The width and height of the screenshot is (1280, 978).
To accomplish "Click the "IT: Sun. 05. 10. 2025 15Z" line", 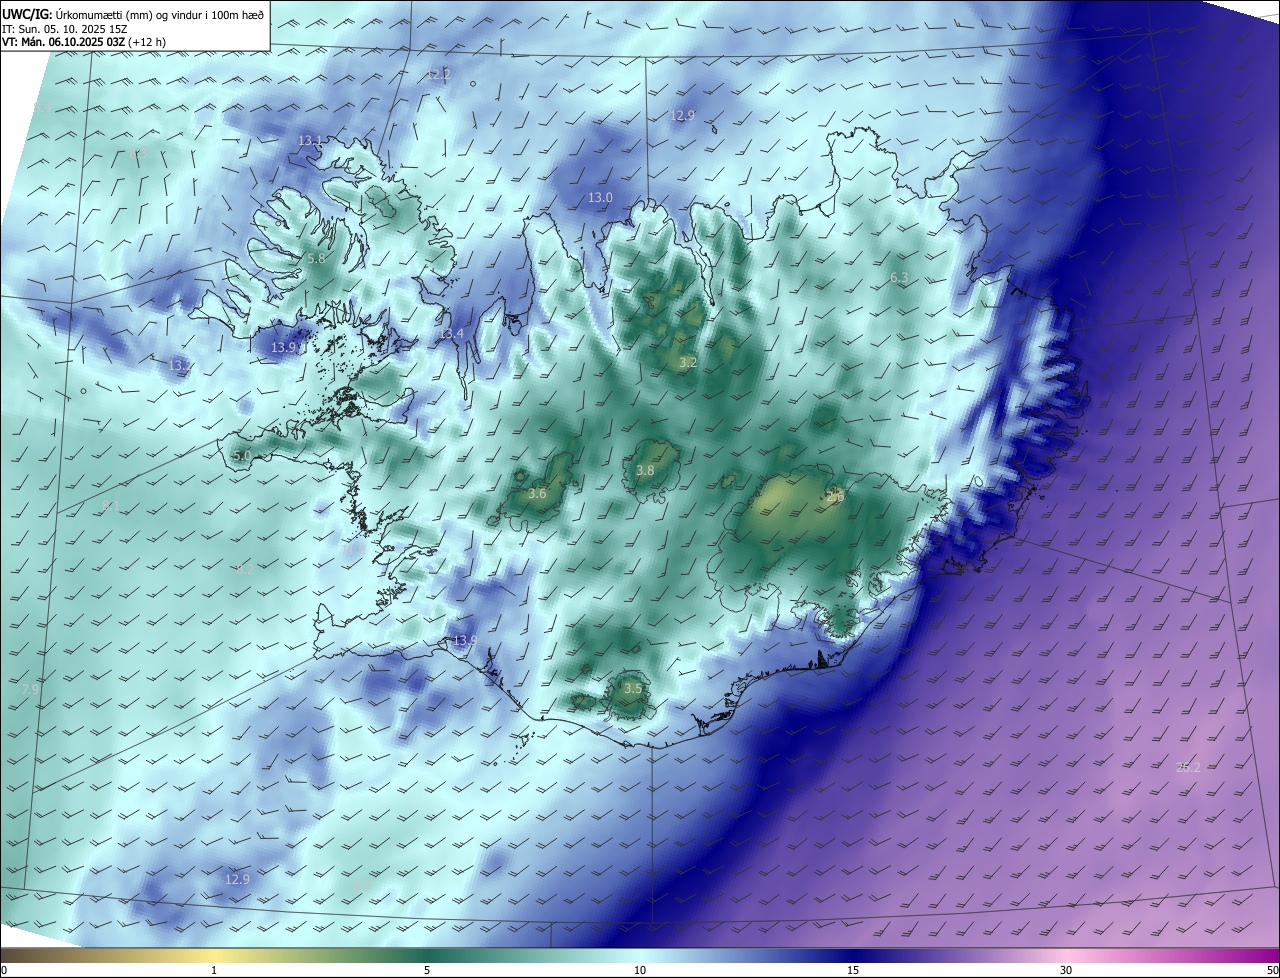I will (x=65, y=28).
